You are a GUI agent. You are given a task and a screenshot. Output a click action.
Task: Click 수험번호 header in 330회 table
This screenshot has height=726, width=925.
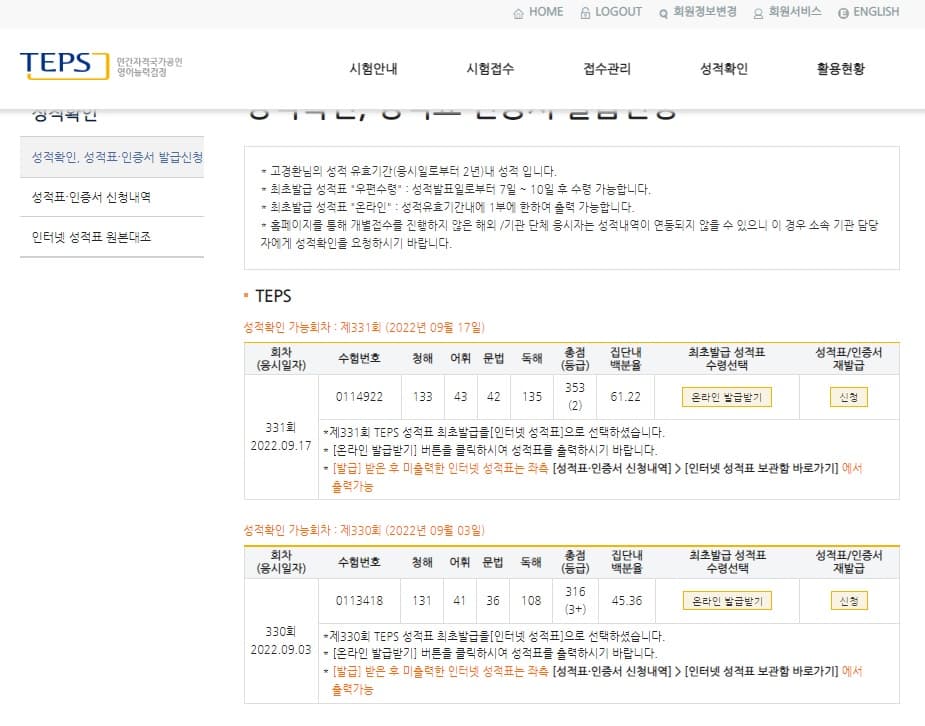(x=359, y=562)
